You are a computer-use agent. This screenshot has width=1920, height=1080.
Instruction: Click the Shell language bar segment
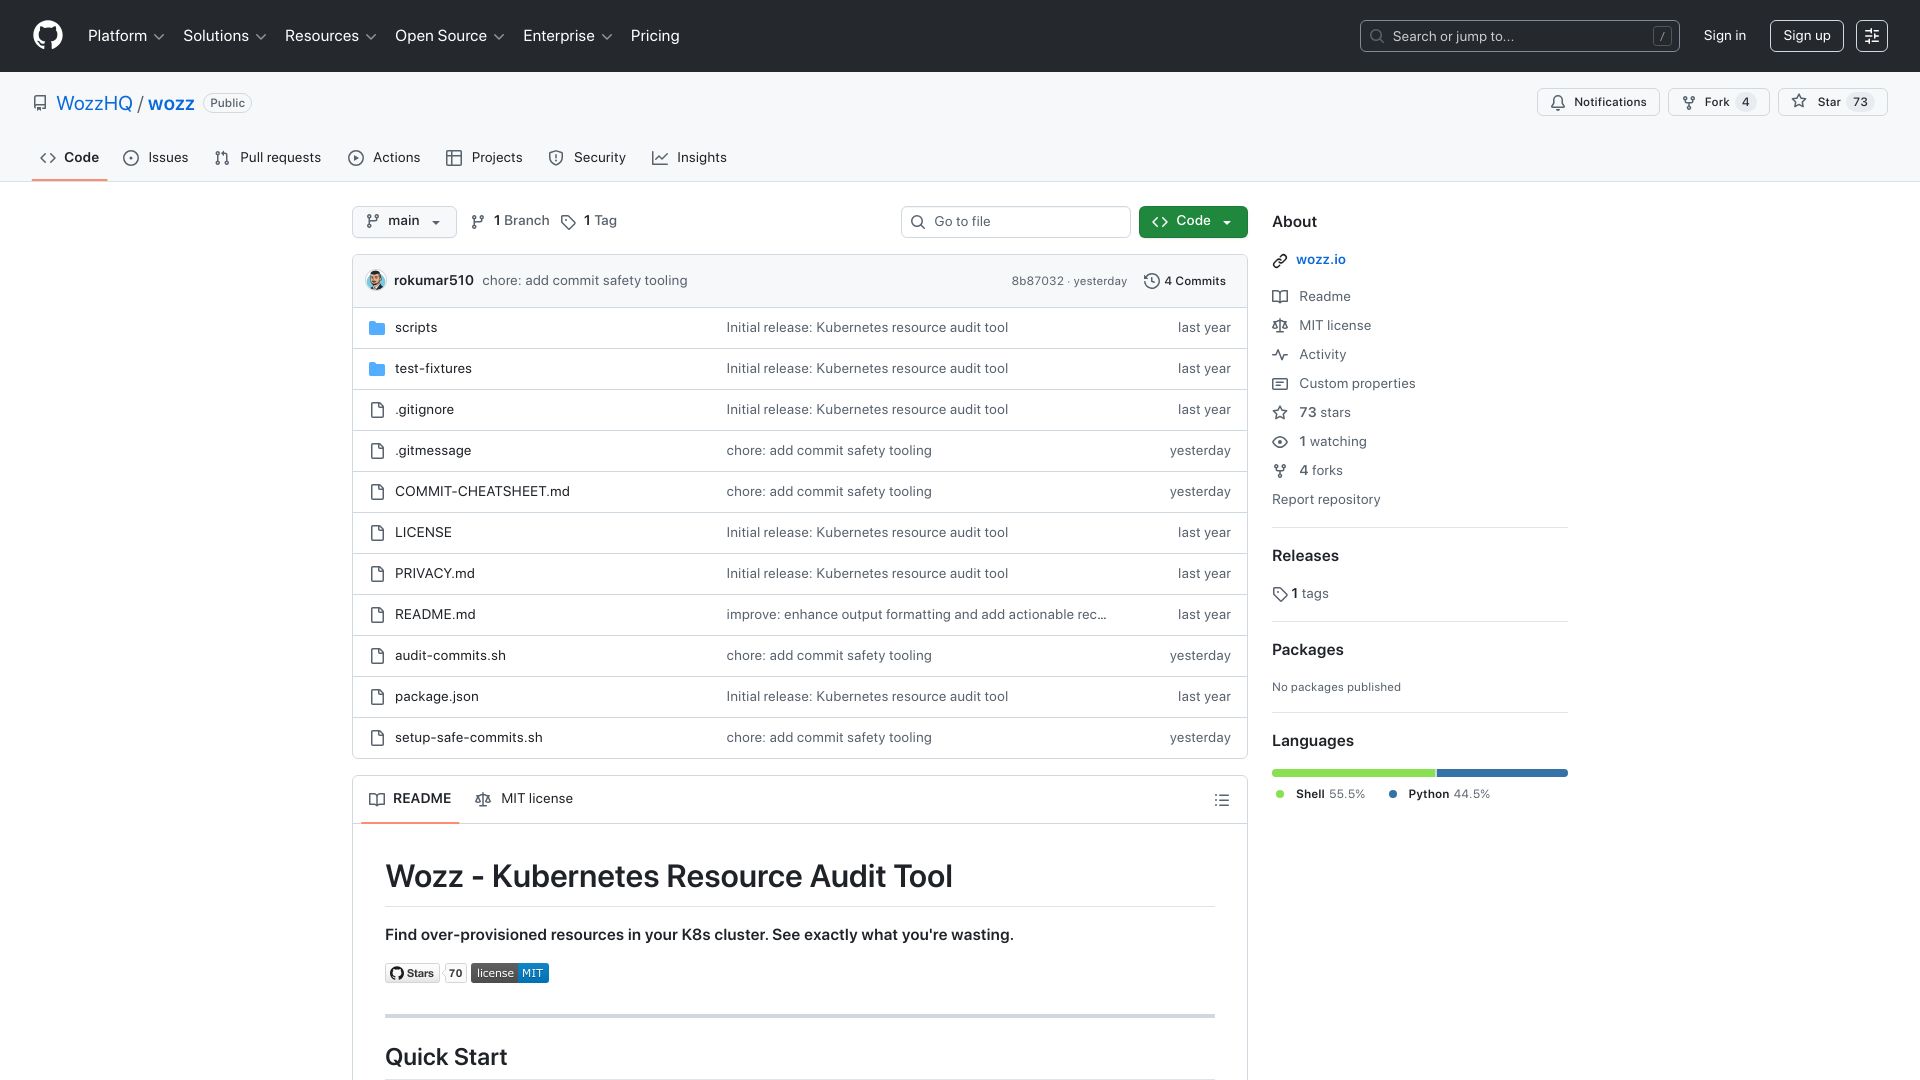coord(1353,773)
